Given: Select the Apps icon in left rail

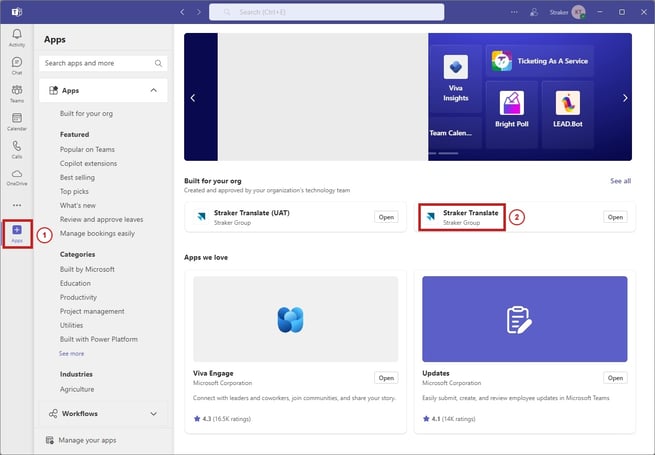Looking at the screenshot, I should pos(17,234).
